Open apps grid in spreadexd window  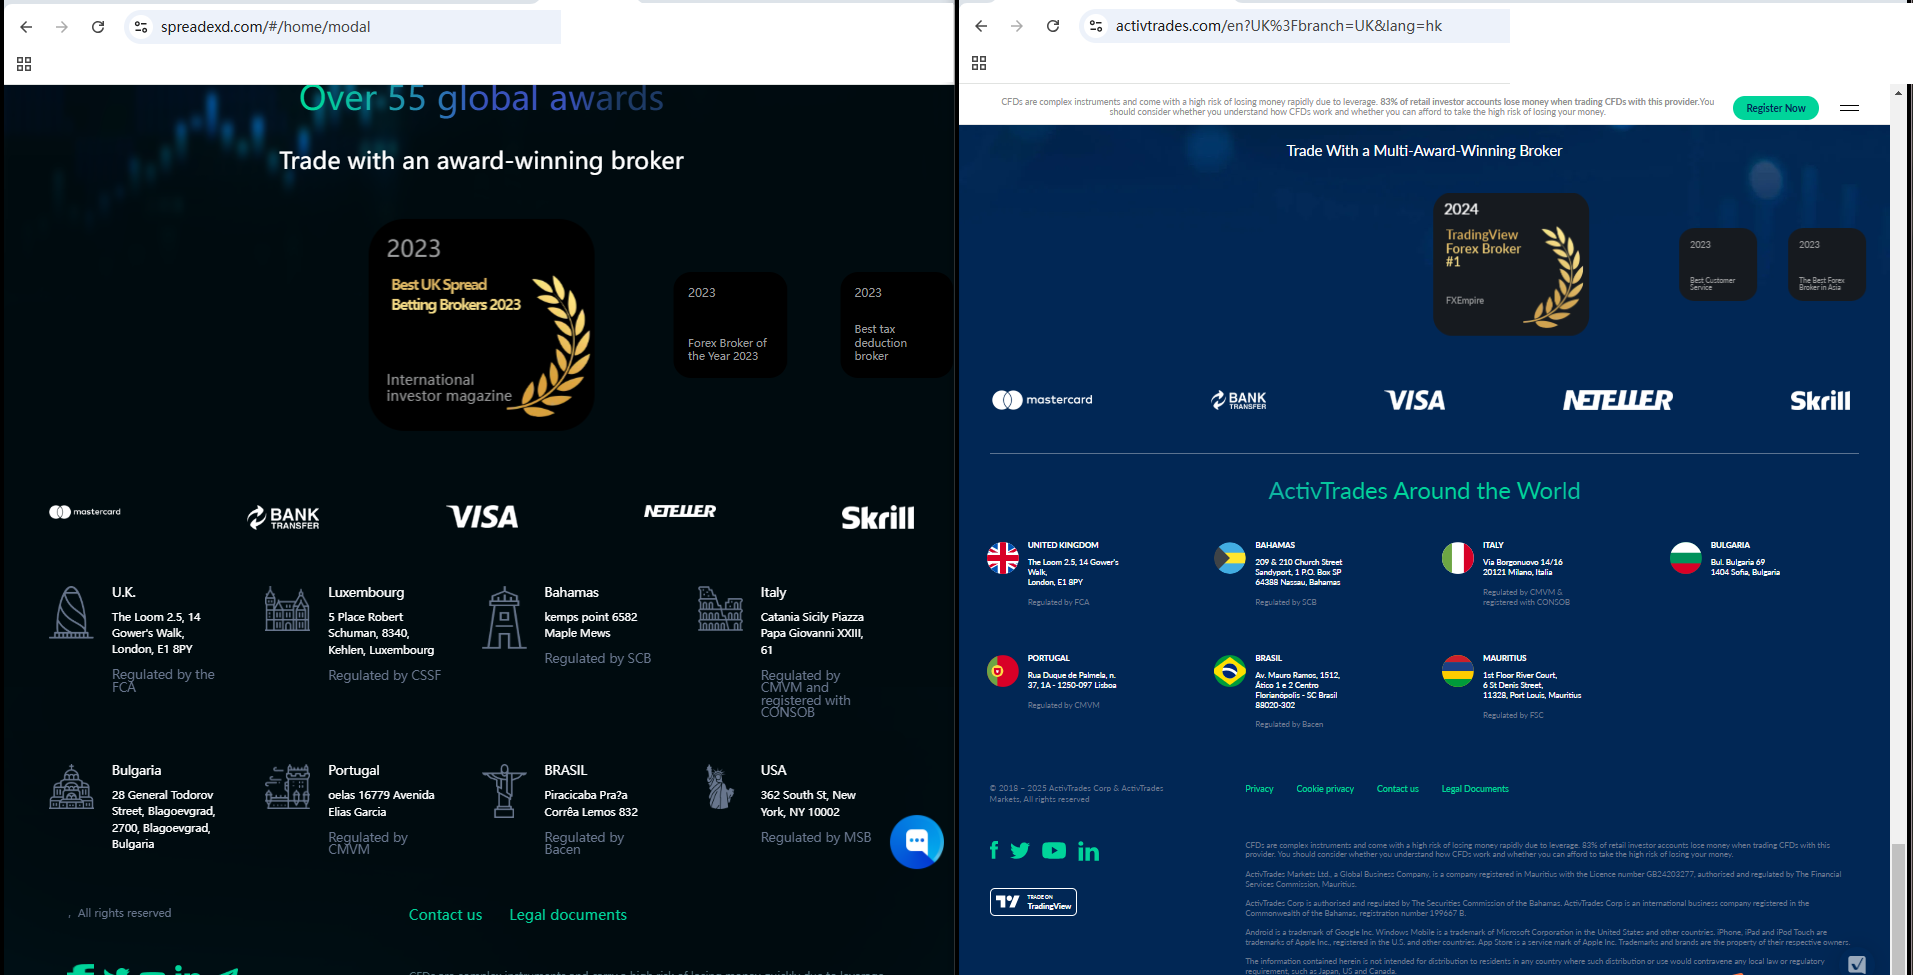[24, 64]
